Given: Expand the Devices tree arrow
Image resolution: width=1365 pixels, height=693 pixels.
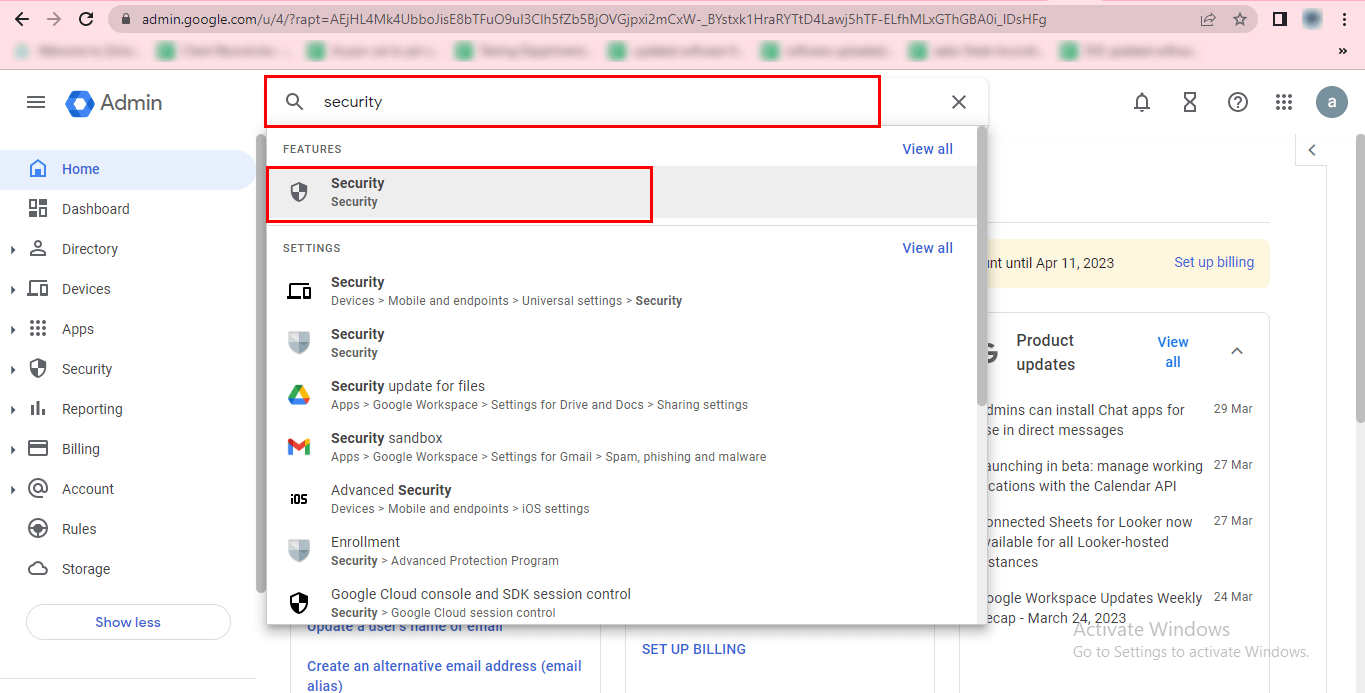Looking at the screenshot, I should [13, 290].
